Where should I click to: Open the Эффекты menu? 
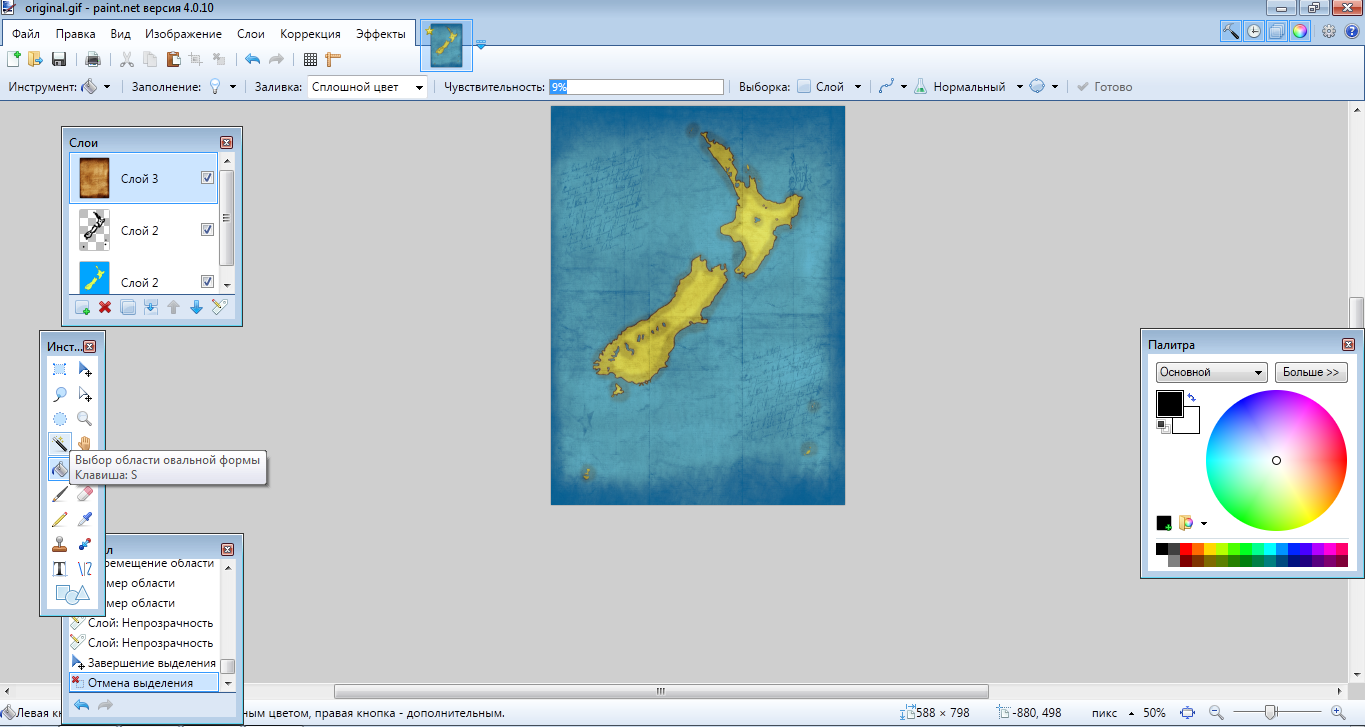(381, 34)
